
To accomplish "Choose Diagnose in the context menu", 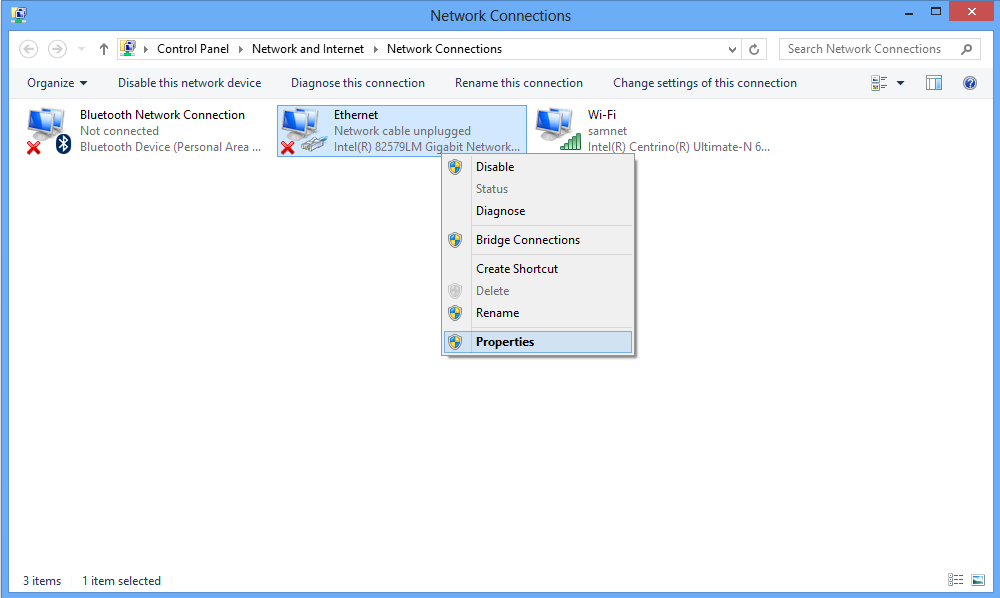I will (x=538, y=211).
